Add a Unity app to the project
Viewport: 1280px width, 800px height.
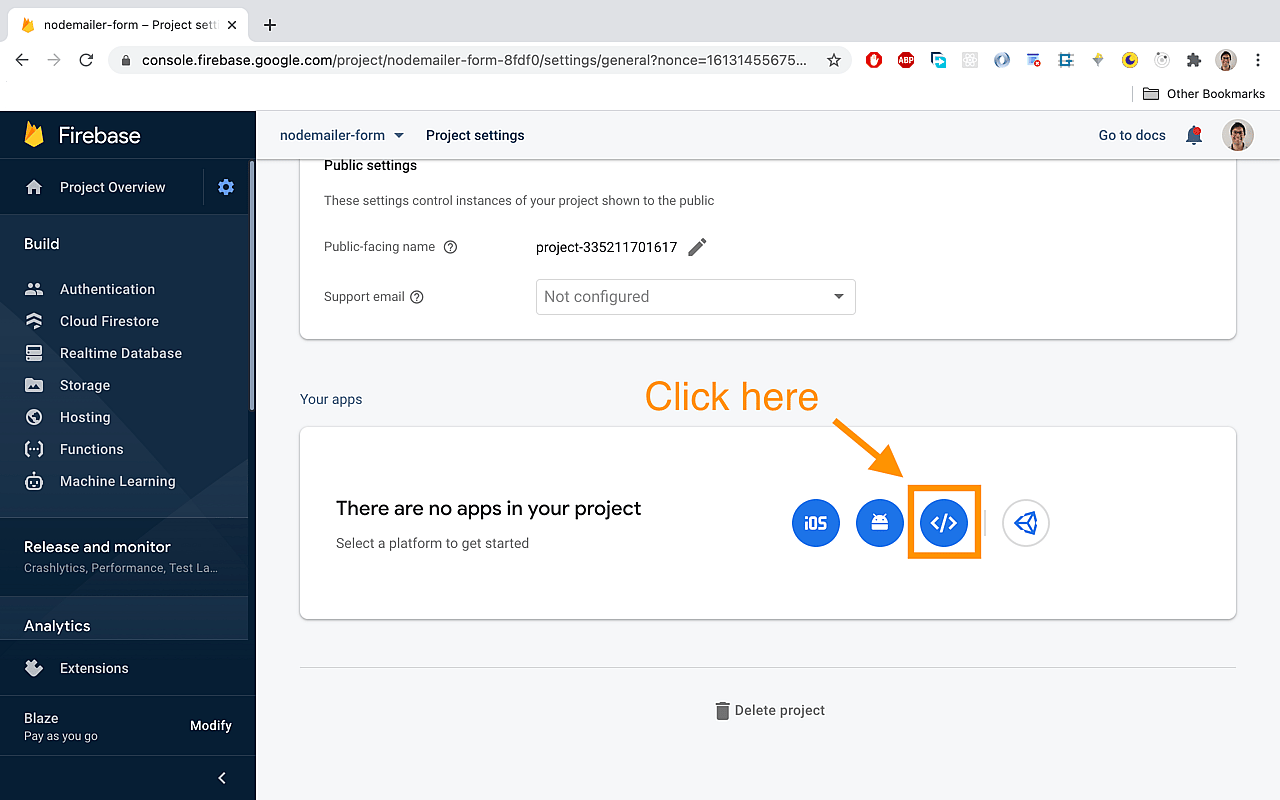point(1025,522)
